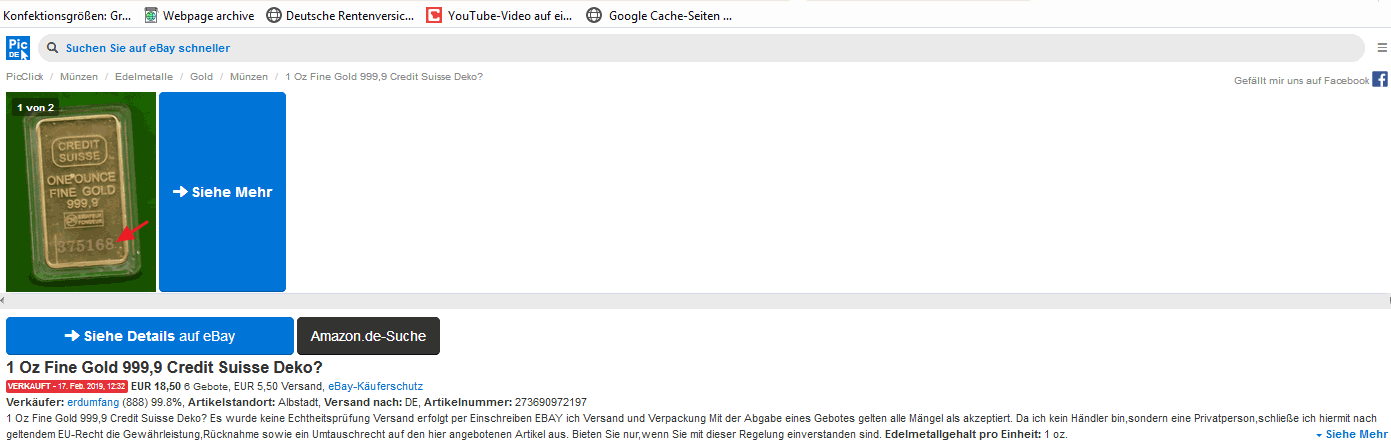Screen dimensions: 1391x445
Task: Click the blue Siehe Mehr tile
Action: tap(222, 192)
